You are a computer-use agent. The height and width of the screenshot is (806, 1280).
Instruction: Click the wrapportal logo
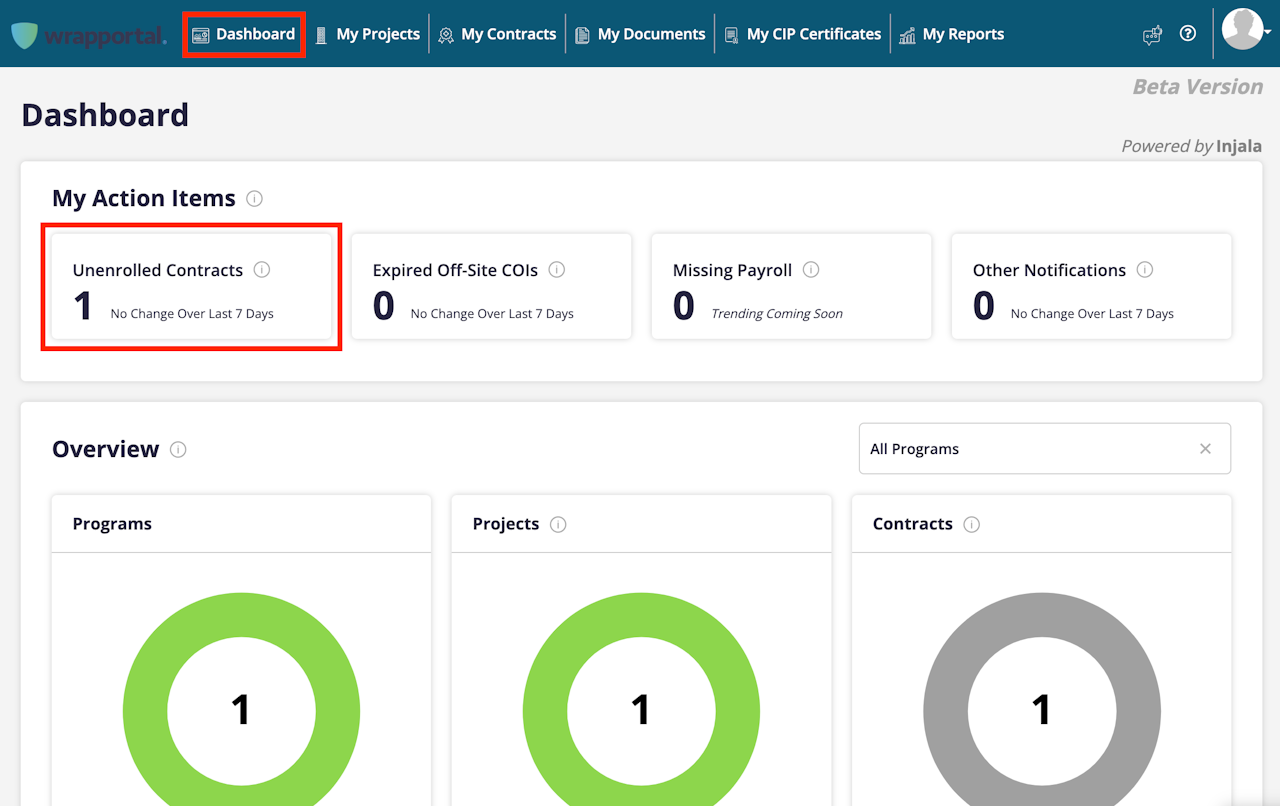[x=88, y=35]
